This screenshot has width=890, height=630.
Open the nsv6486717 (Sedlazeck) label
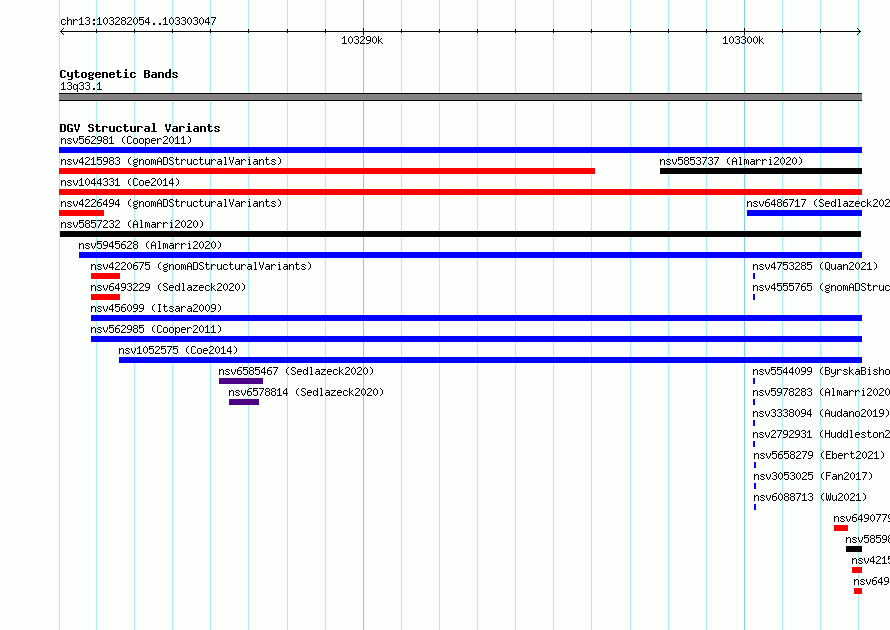[x=818, y=203]
